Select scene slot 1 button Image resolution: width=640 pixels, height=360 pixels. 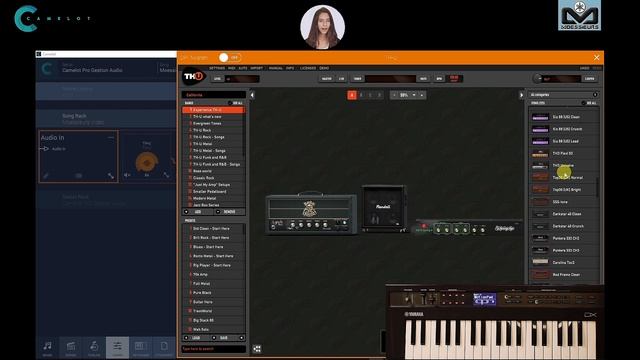[352, 95]
